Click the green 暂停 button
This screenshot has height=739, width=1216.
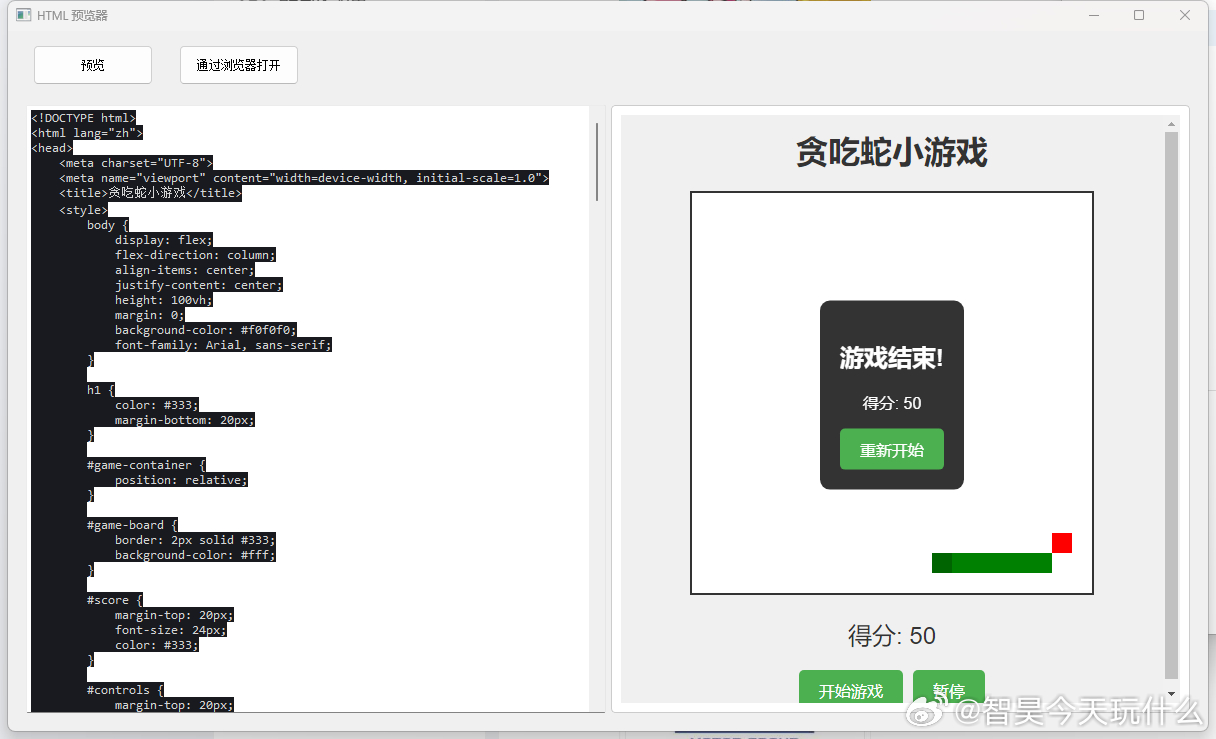click(949, 689)
